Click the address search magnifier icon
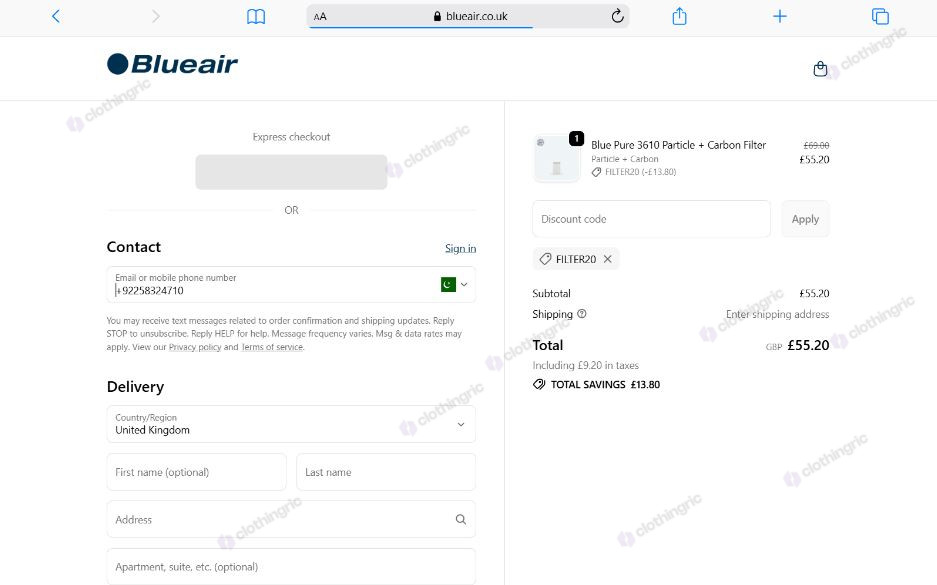 pyautogui.click(x=461, y=519)
